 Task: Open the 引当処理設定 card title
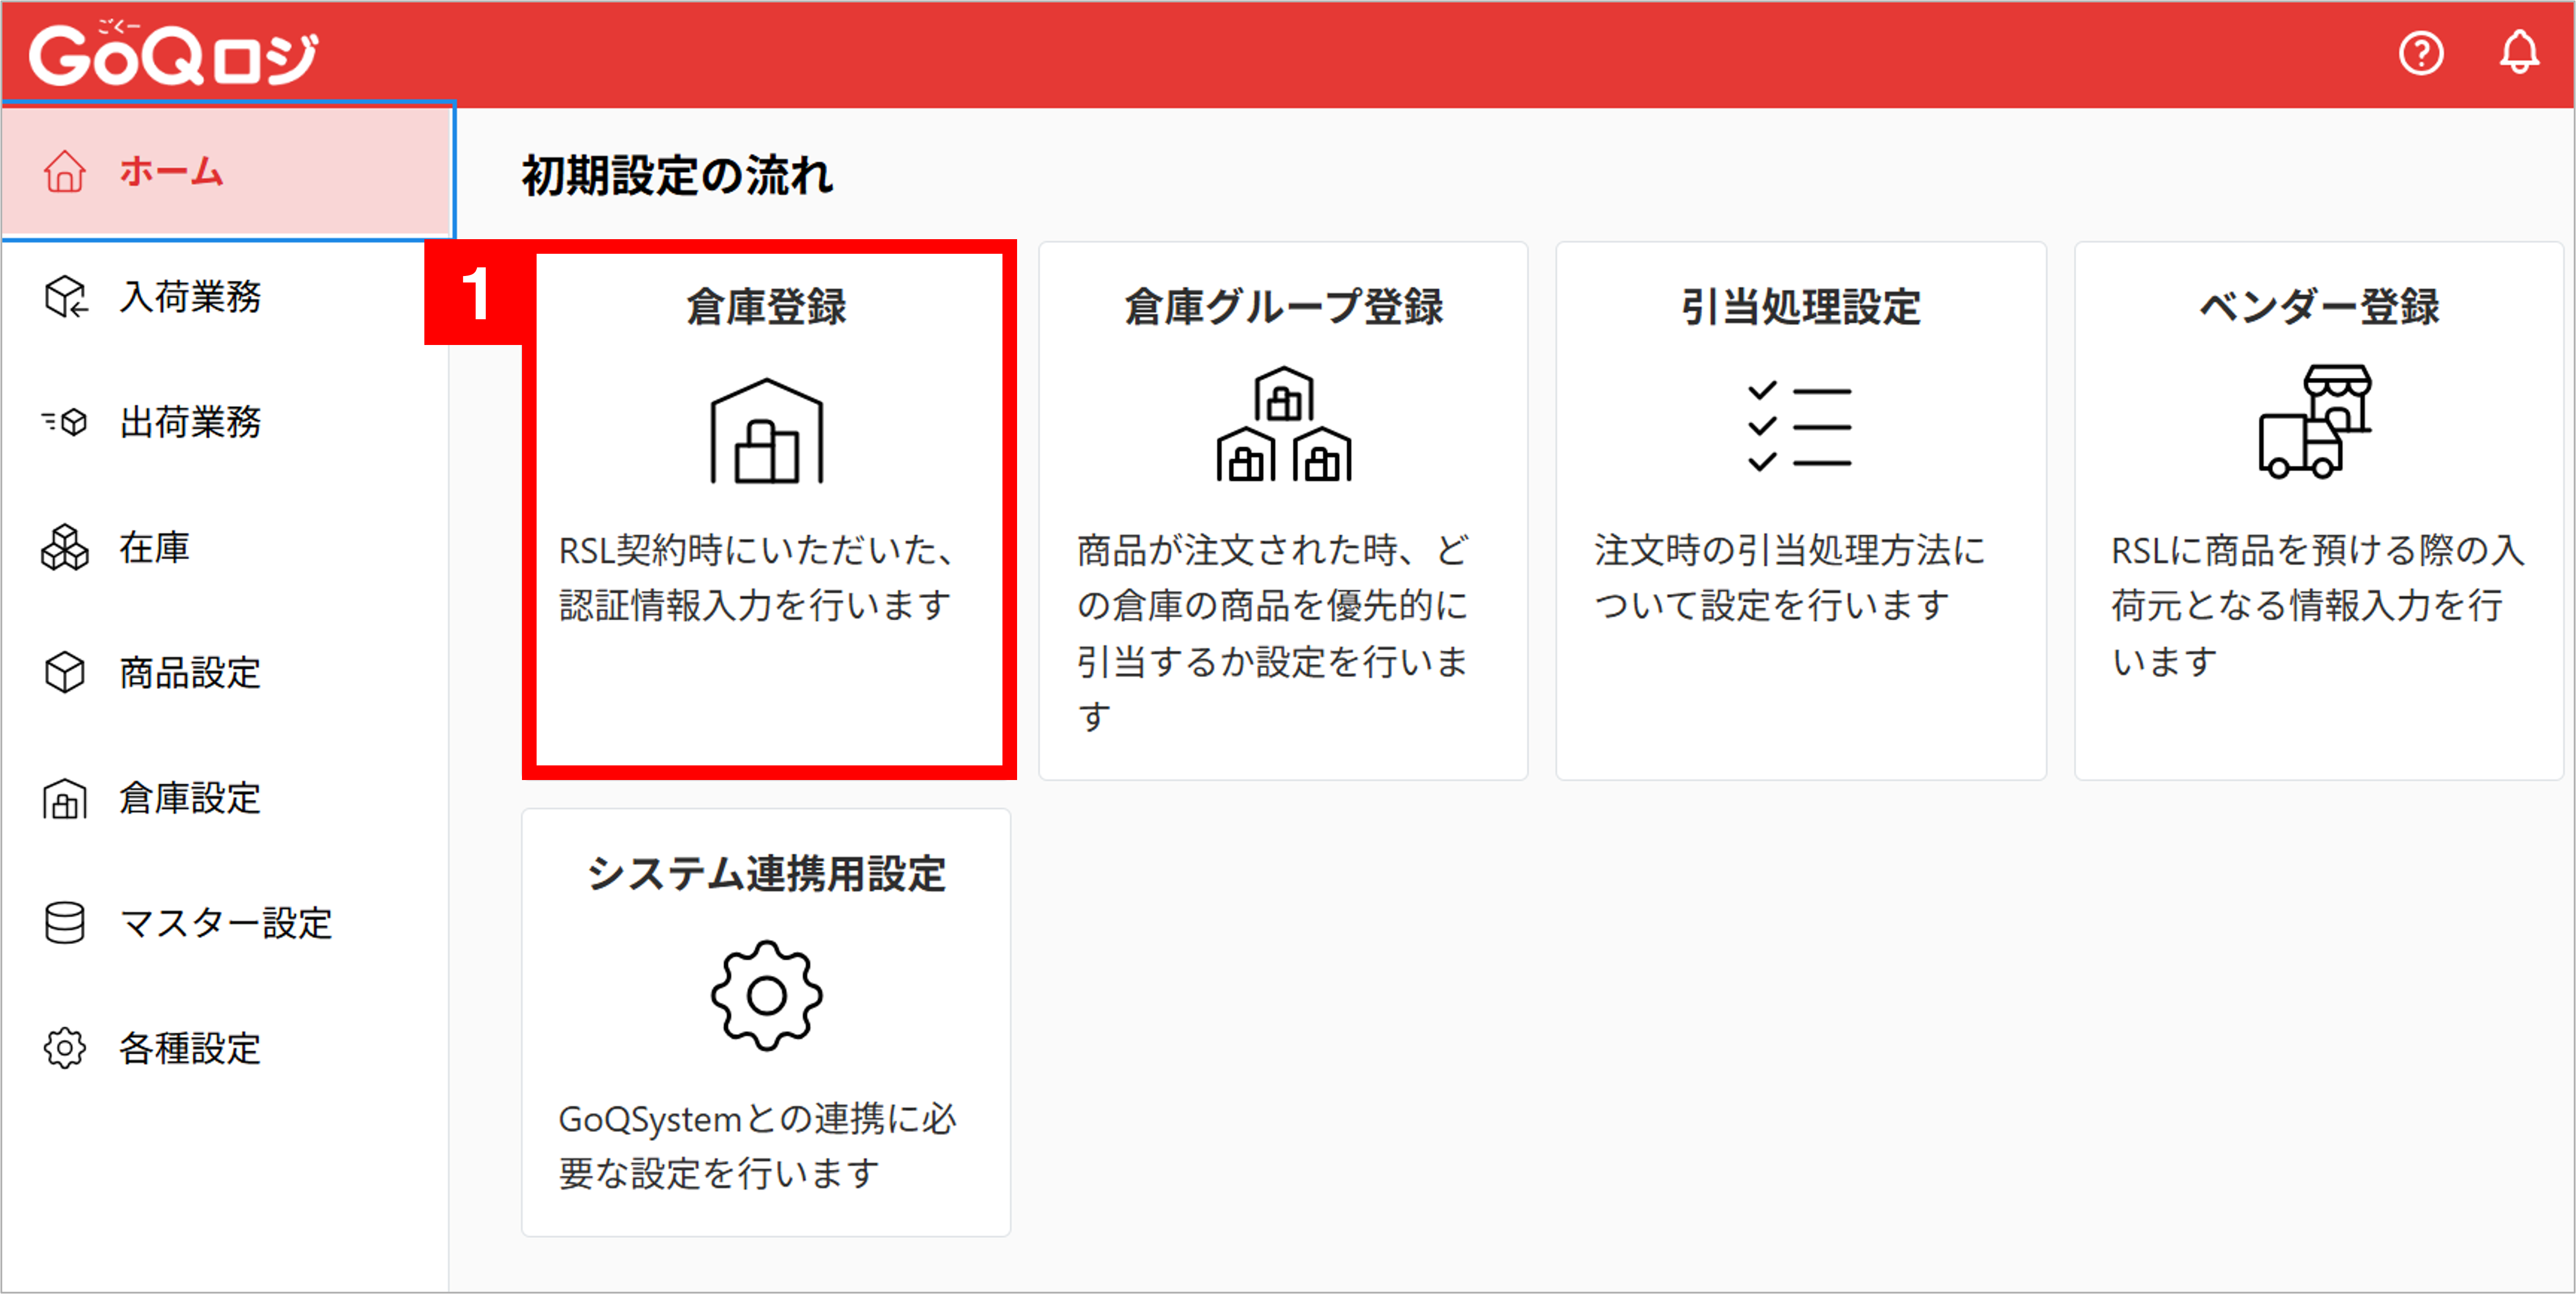[x=1800, y=307]
